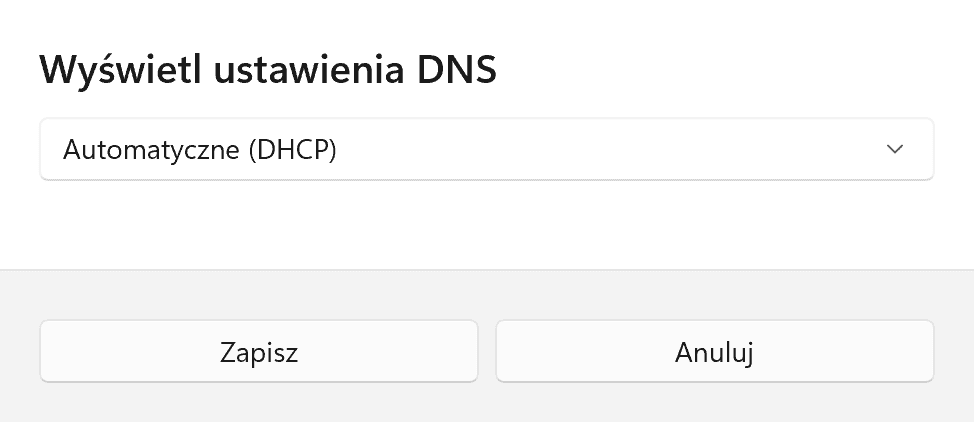This screenshot has width=974, height=422.
Task: Save DNS settings with Zapisz
Action: (x=259, y=351)
